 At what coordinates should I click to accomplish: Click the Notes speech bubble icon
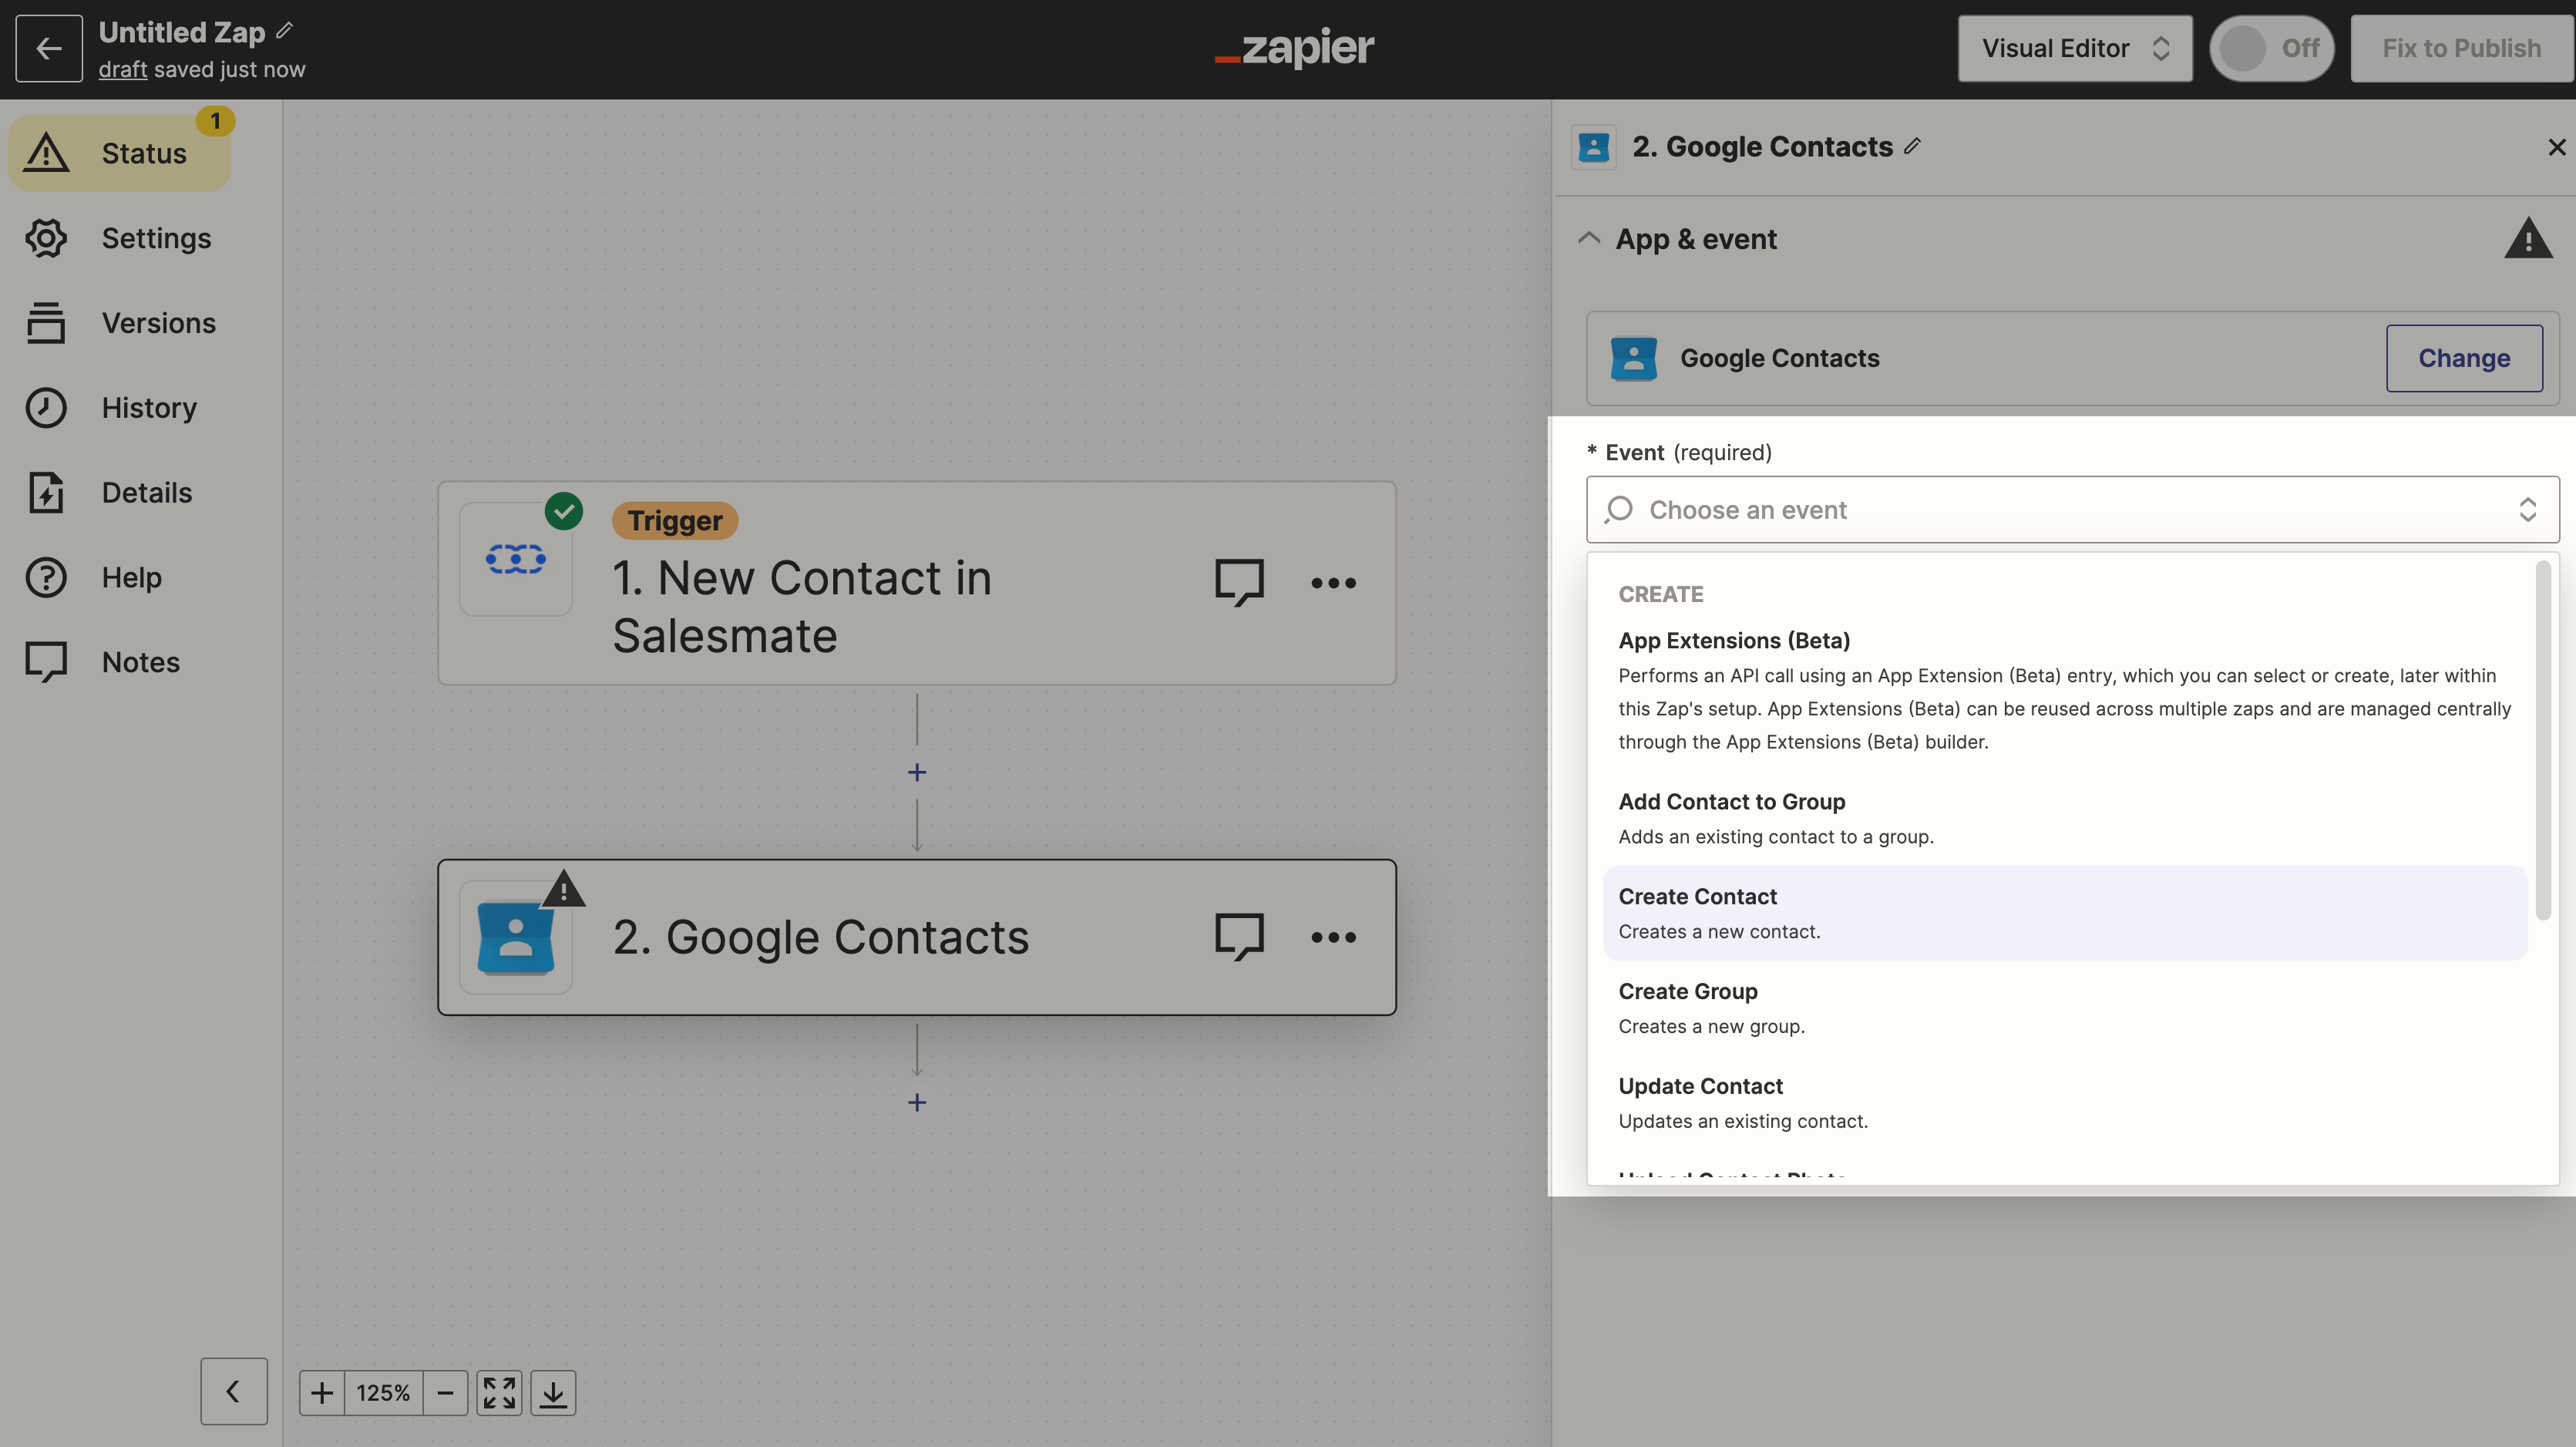pos(46,662)
